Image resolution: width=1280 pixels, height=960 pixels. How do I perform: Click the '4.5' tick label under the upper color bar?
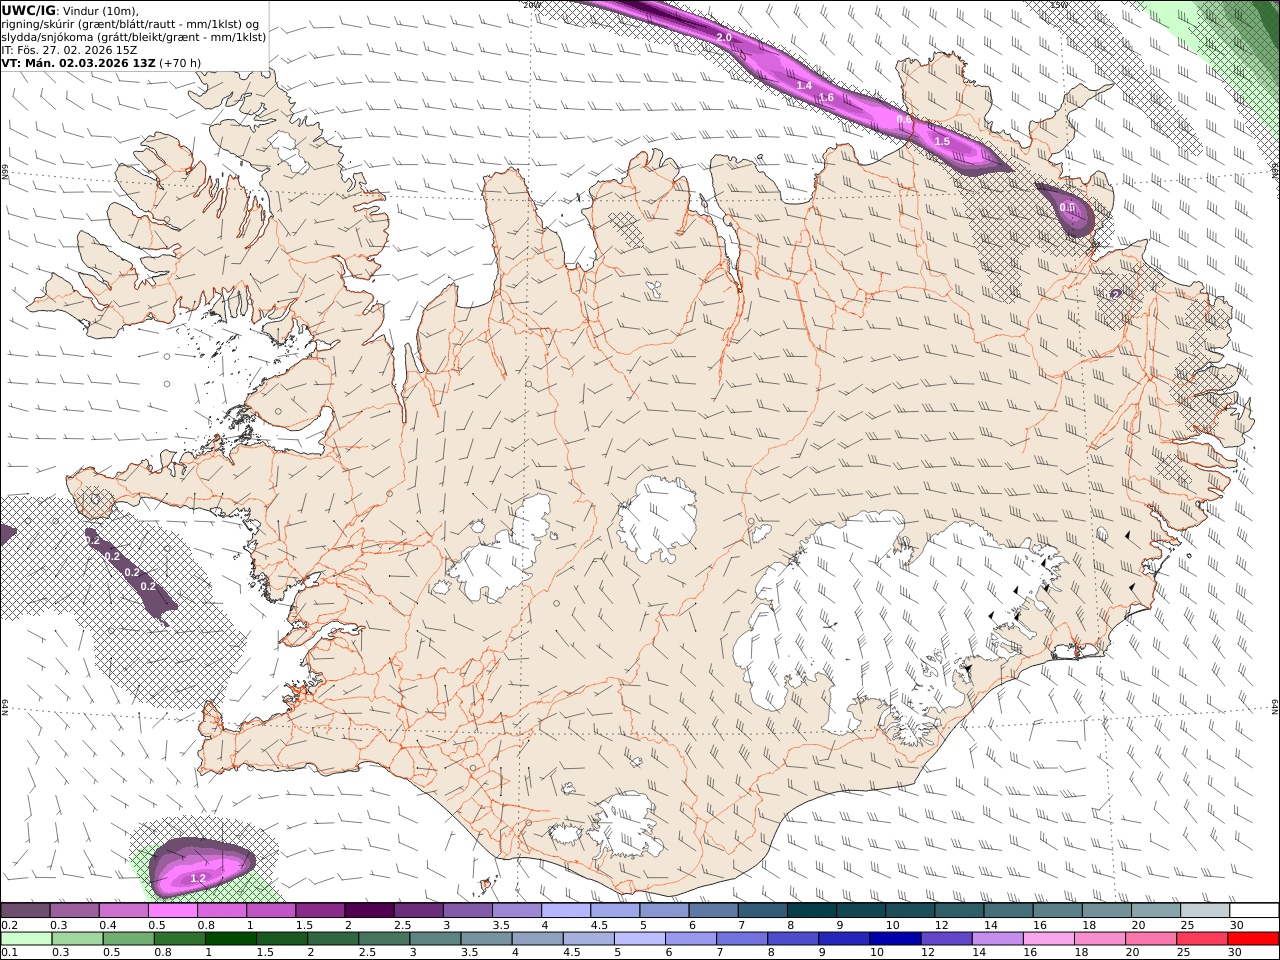(600, 925)
